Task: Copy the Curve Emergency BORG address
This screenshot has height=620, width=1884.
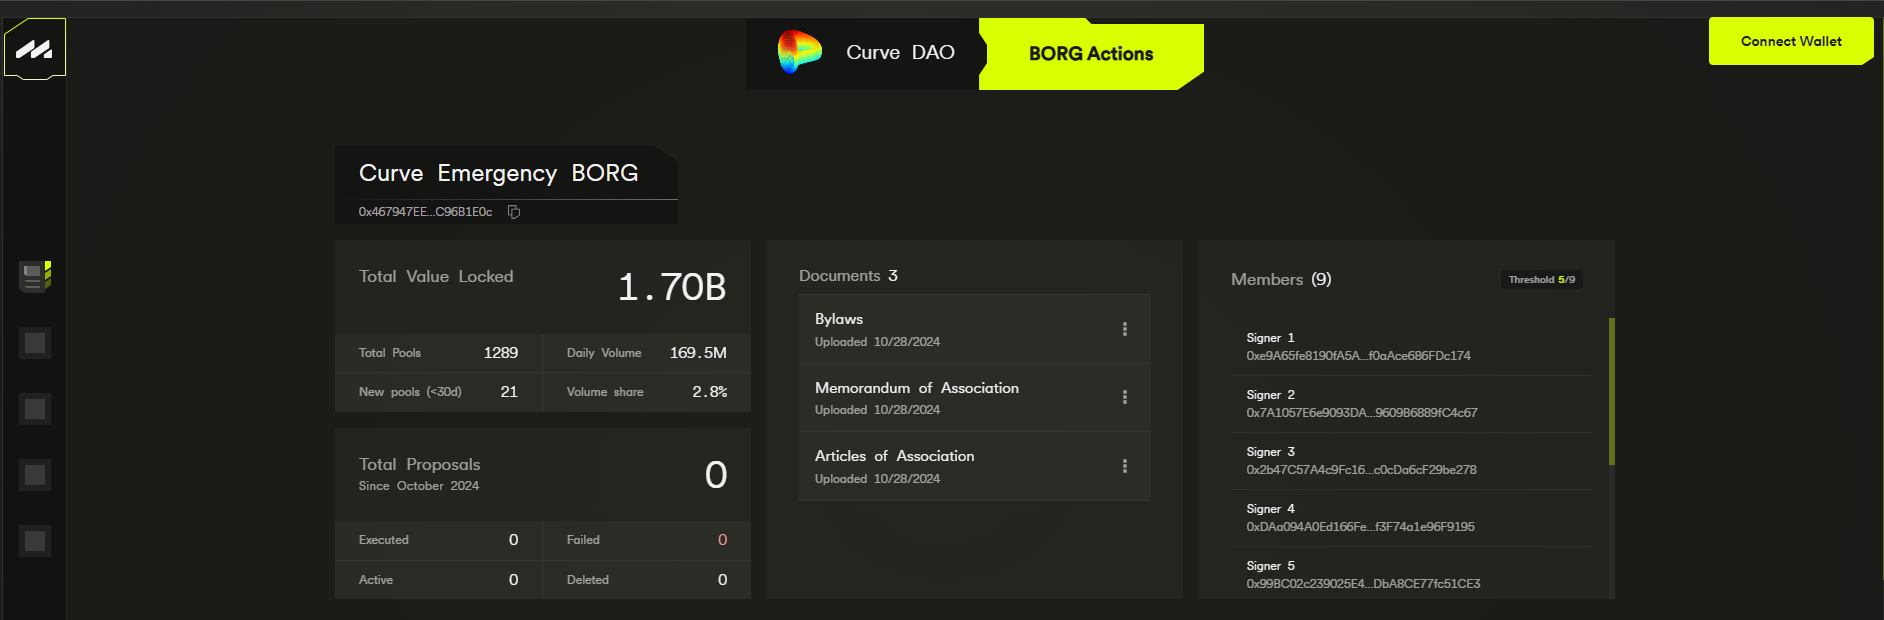Action: pos(514,212)
